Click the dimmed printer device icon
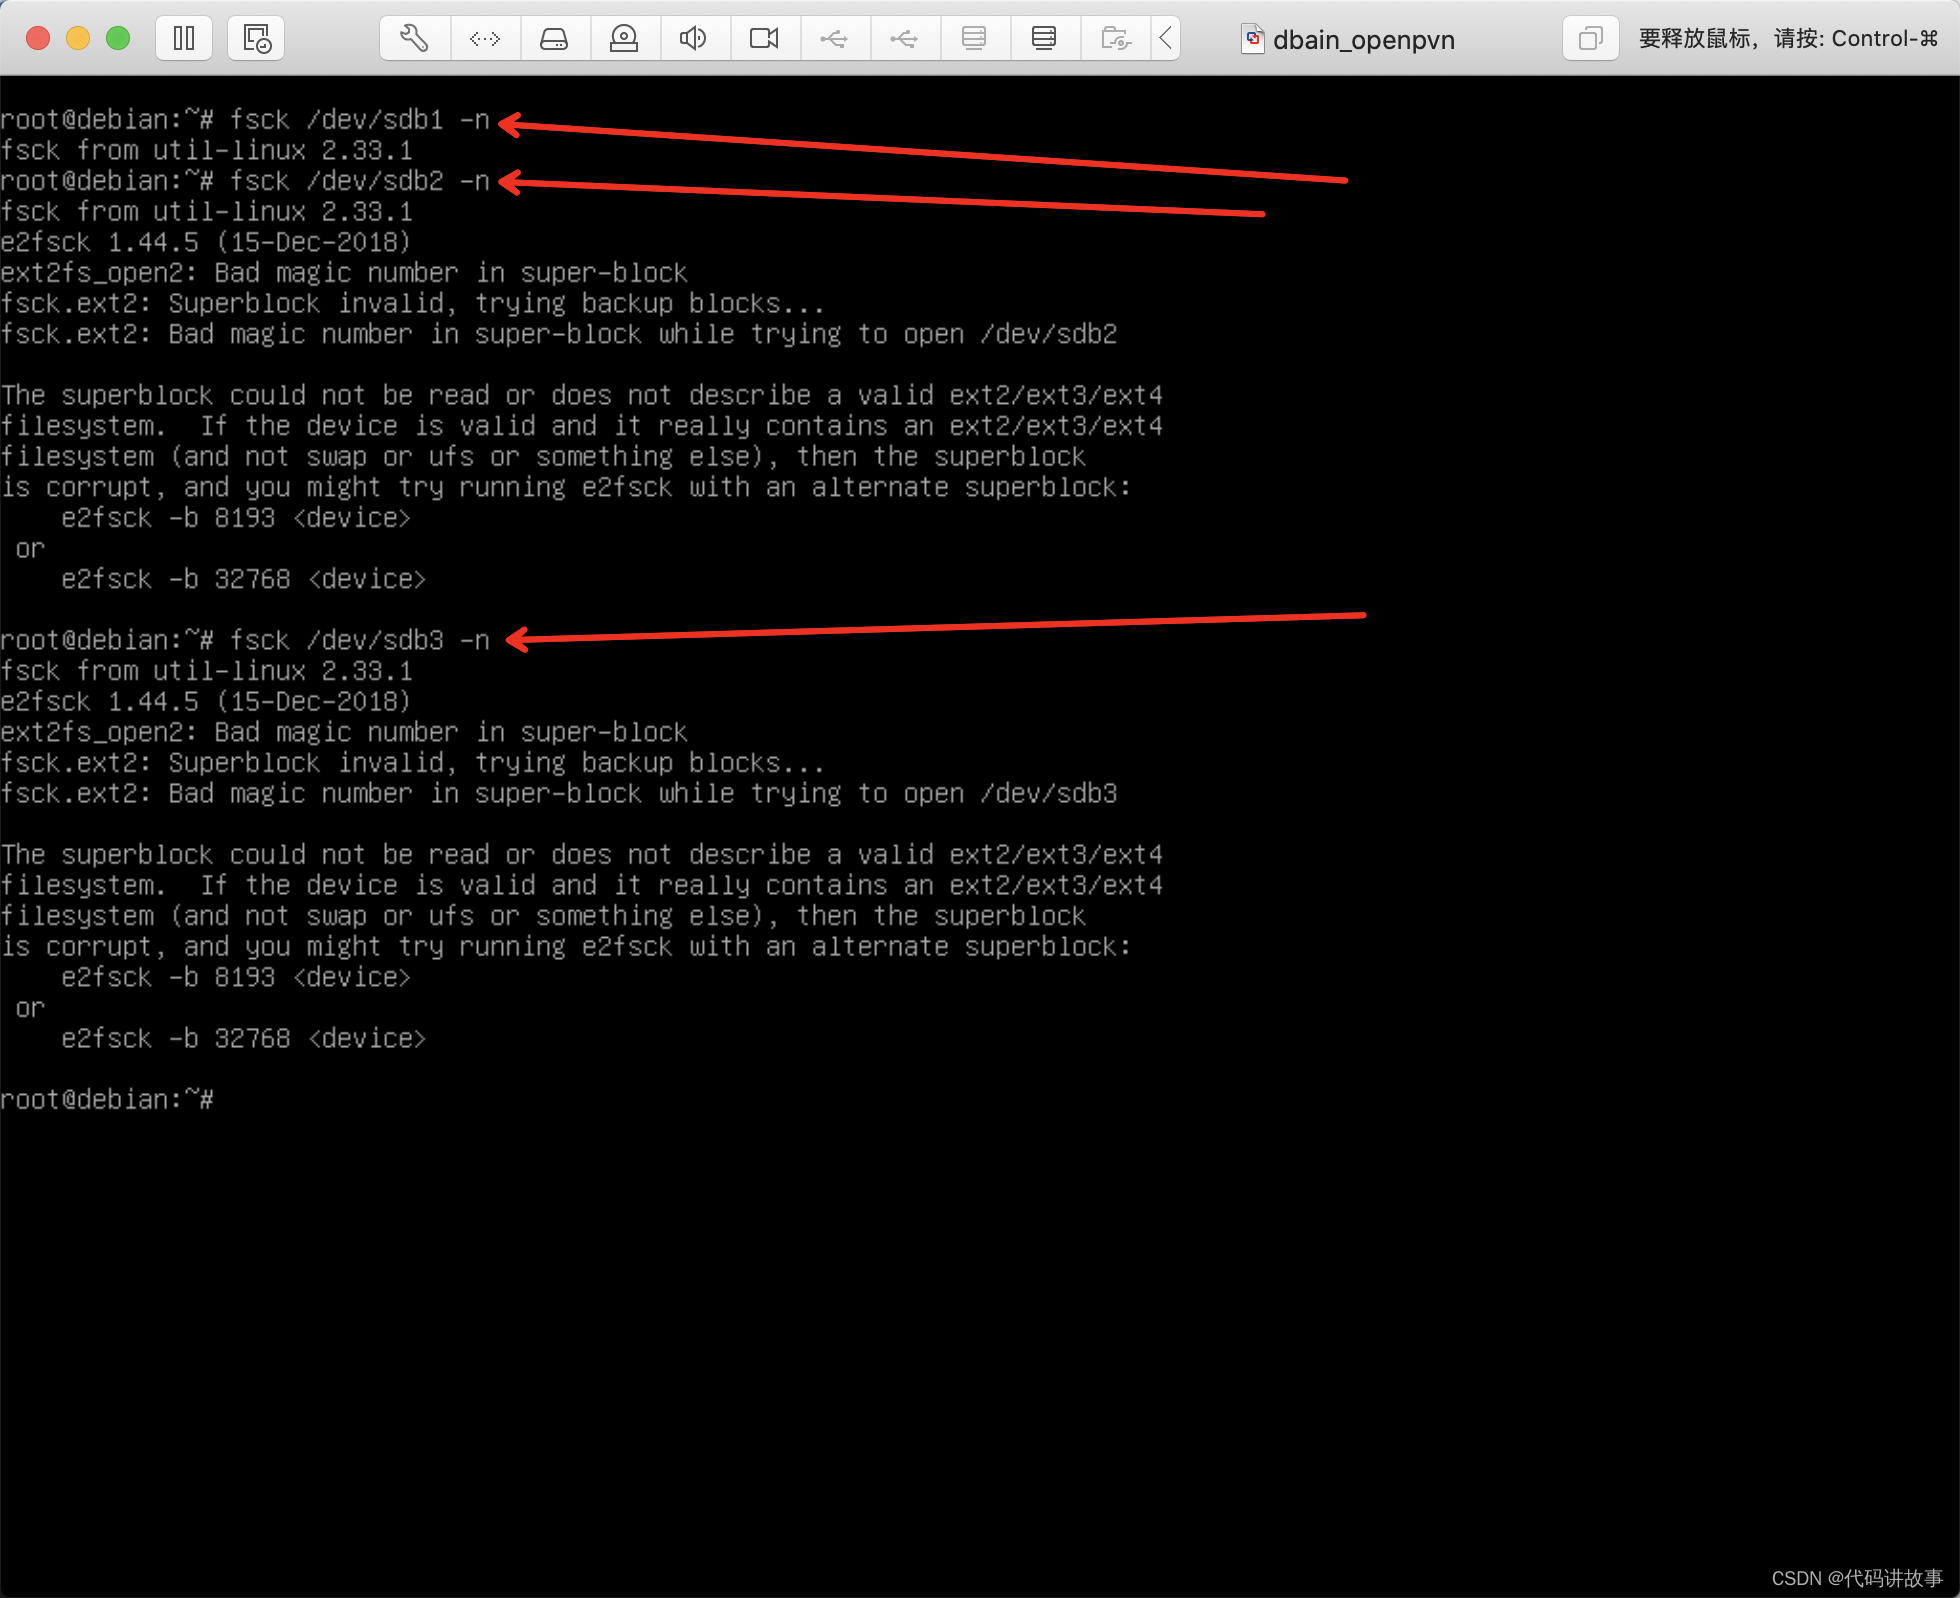This screenshot has height=1598, width=1960. pos(974,39)
